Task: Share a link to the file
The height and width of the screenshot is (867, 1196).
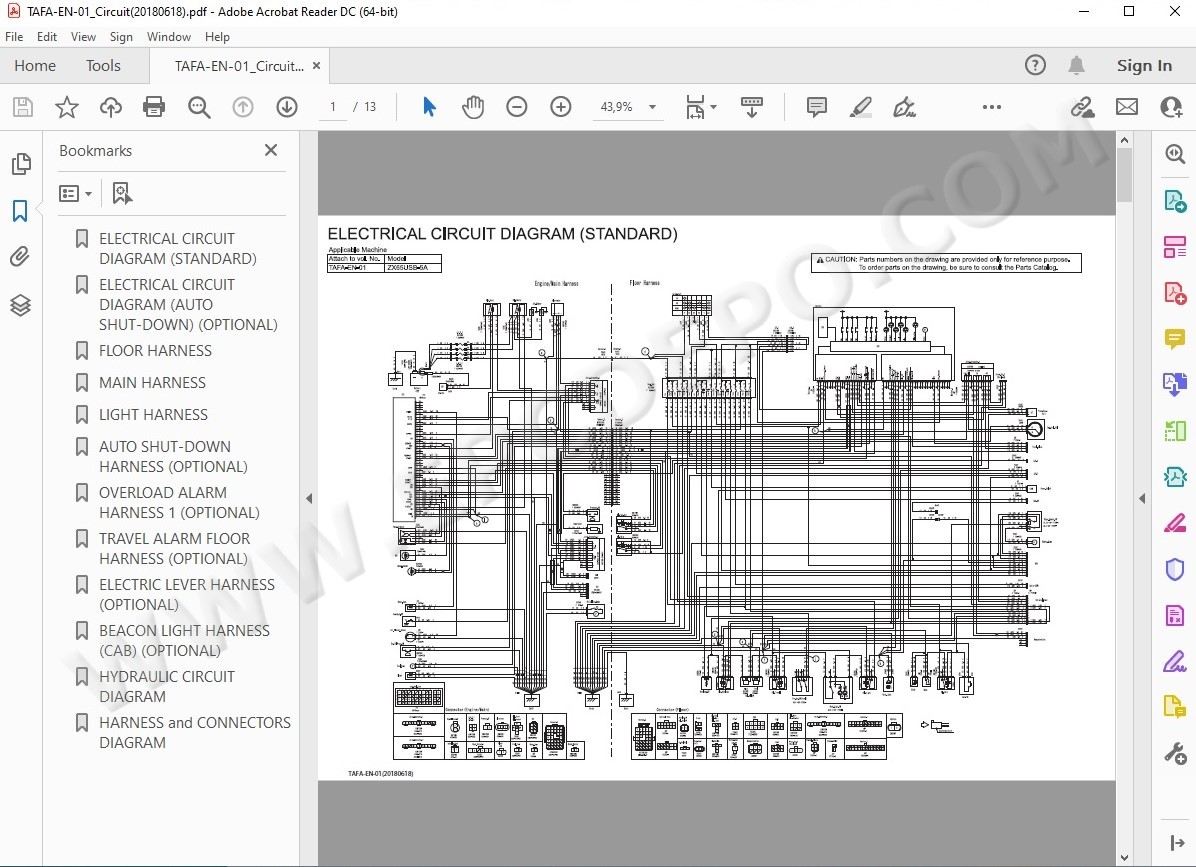Action: pyautogui.click(x=1082, y=107)
